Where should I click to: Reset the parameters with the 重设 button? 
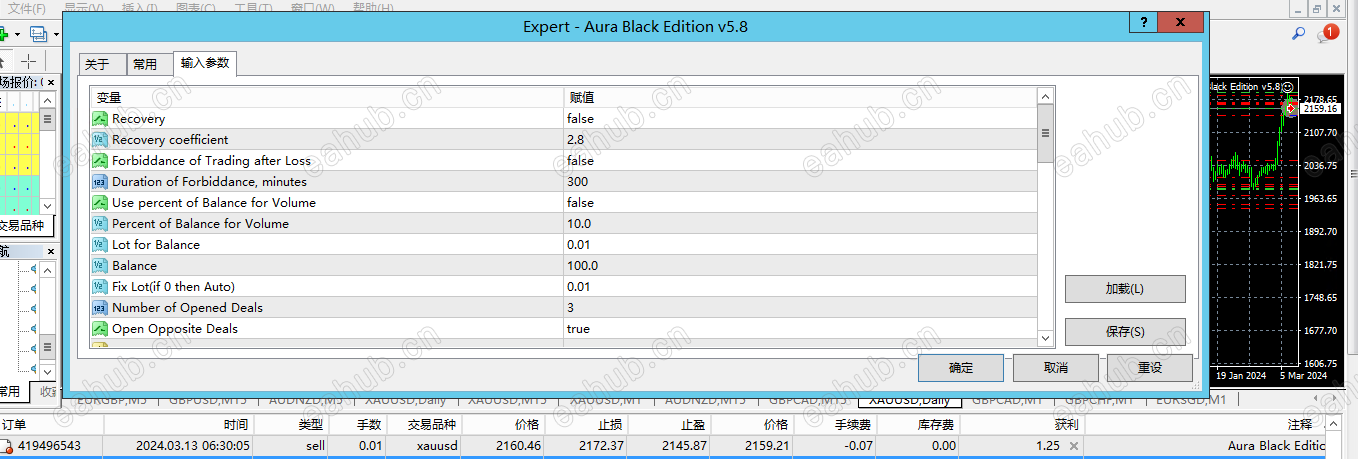[x=1150, y=368]
